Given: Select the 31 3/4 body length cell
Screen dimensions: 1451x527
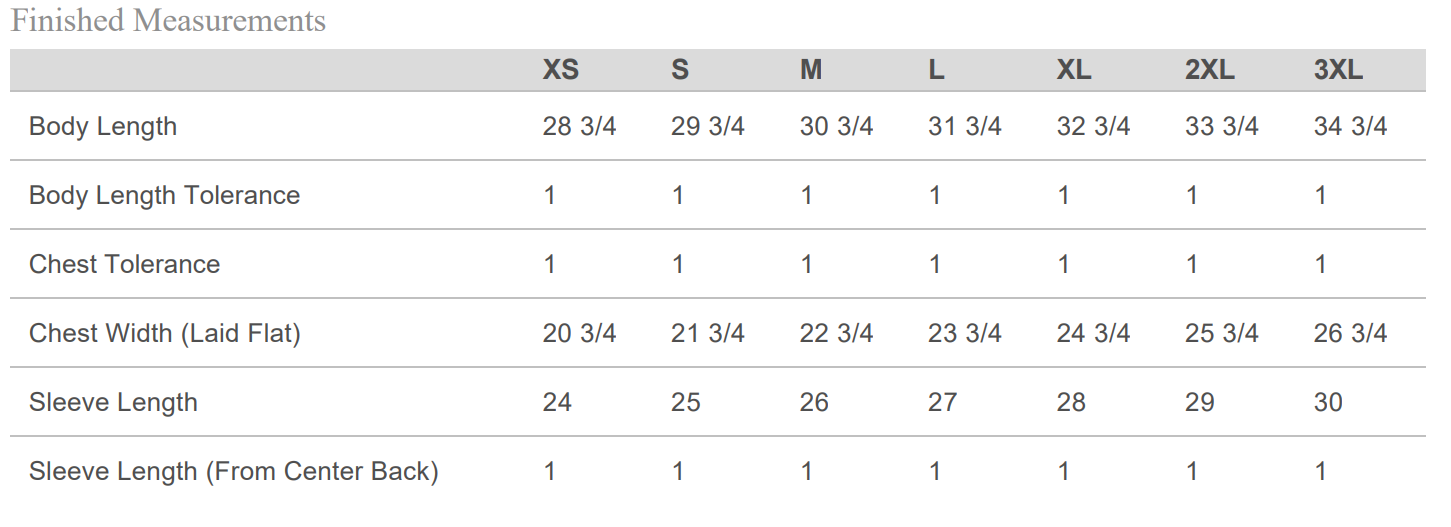Looking at the screenshot, I should click(964, 126).
